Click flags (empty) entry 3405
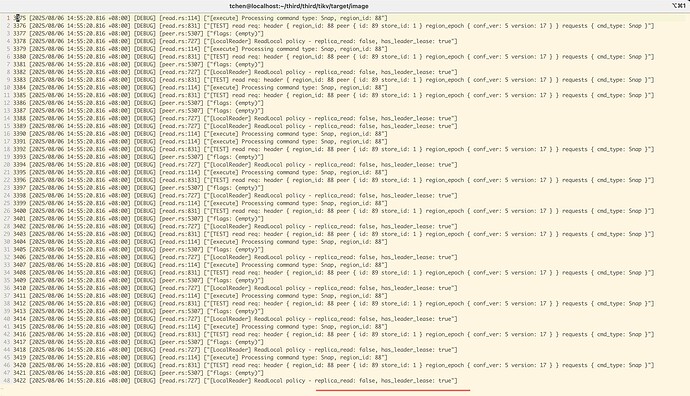Viewport: 690px width, 396px height. (139, 249)
